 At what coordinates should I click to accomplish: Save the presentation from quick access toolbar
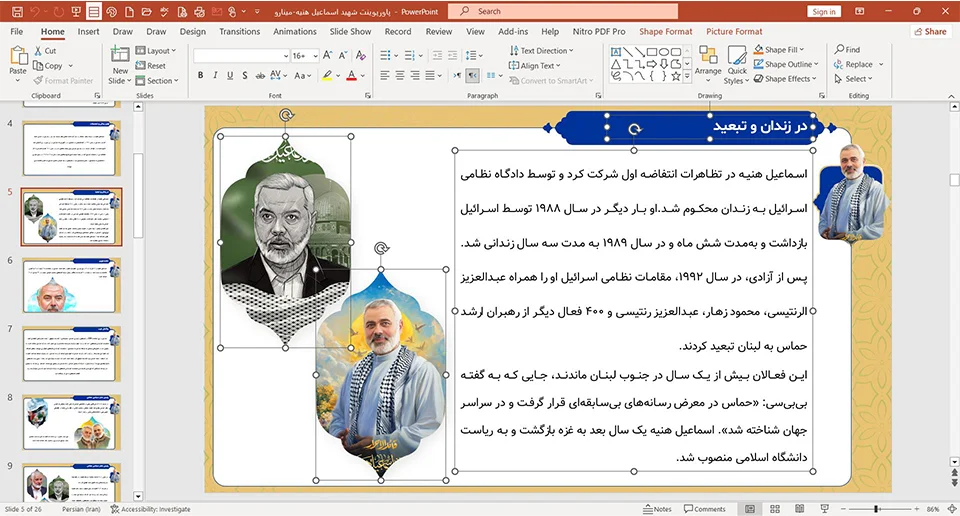[17, 11]
